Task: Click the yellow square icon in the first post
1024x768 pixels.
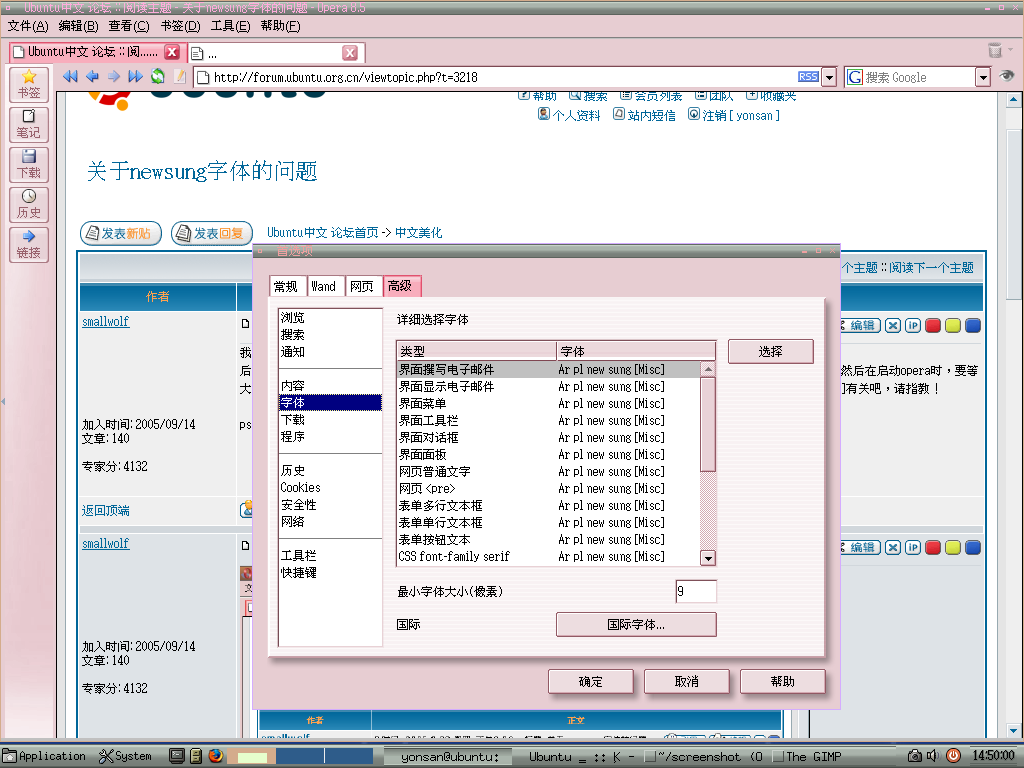Action: click(x=953, y=325)
